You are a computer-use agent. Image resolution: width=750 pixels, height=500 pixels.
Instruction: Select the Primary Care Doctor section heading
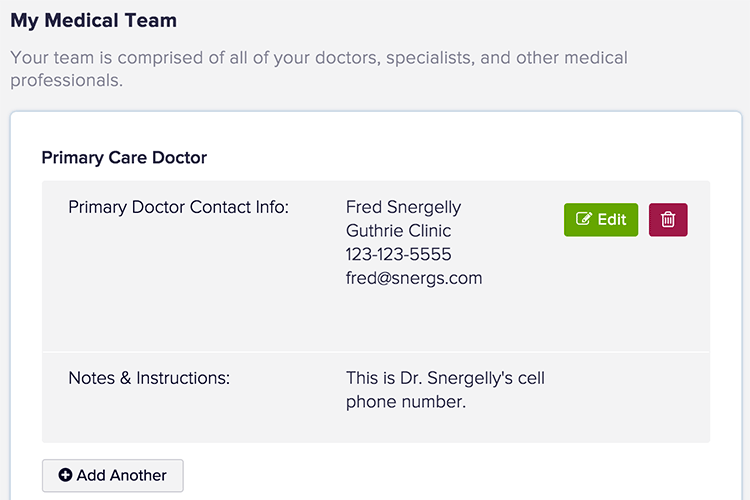coord(124,157)
